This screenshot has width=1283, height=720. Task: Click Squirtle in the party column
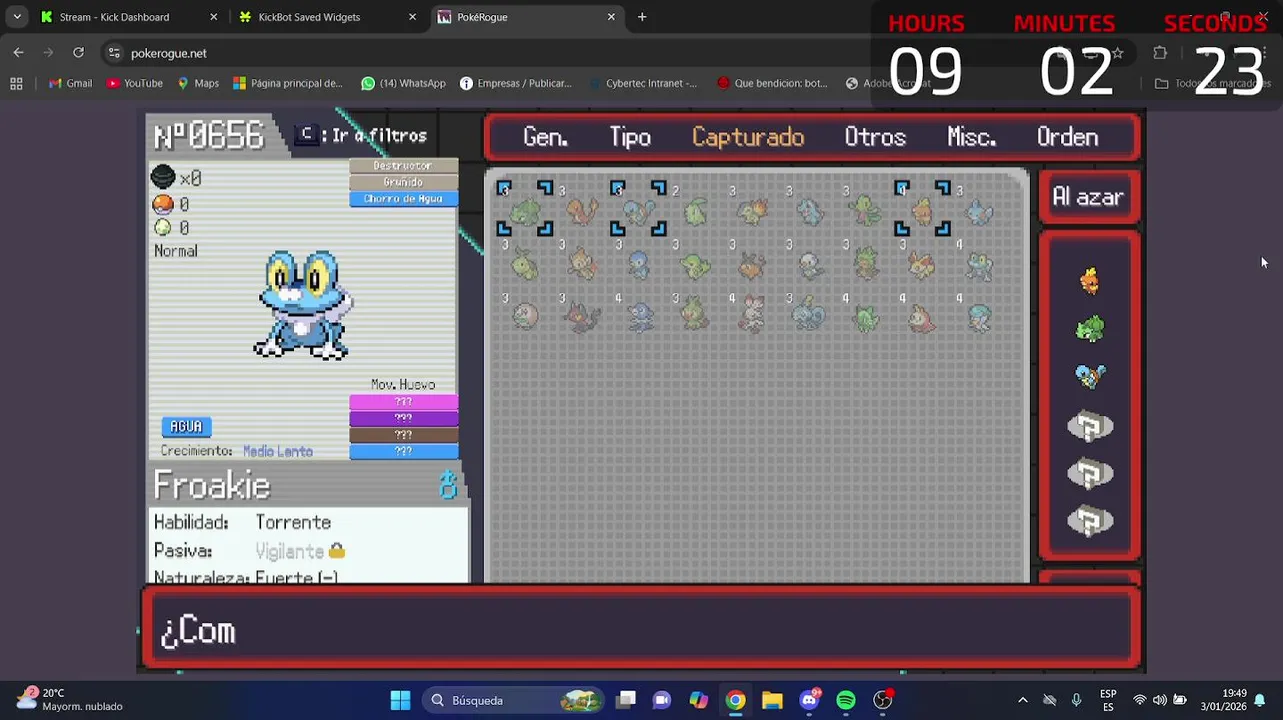1090,376
